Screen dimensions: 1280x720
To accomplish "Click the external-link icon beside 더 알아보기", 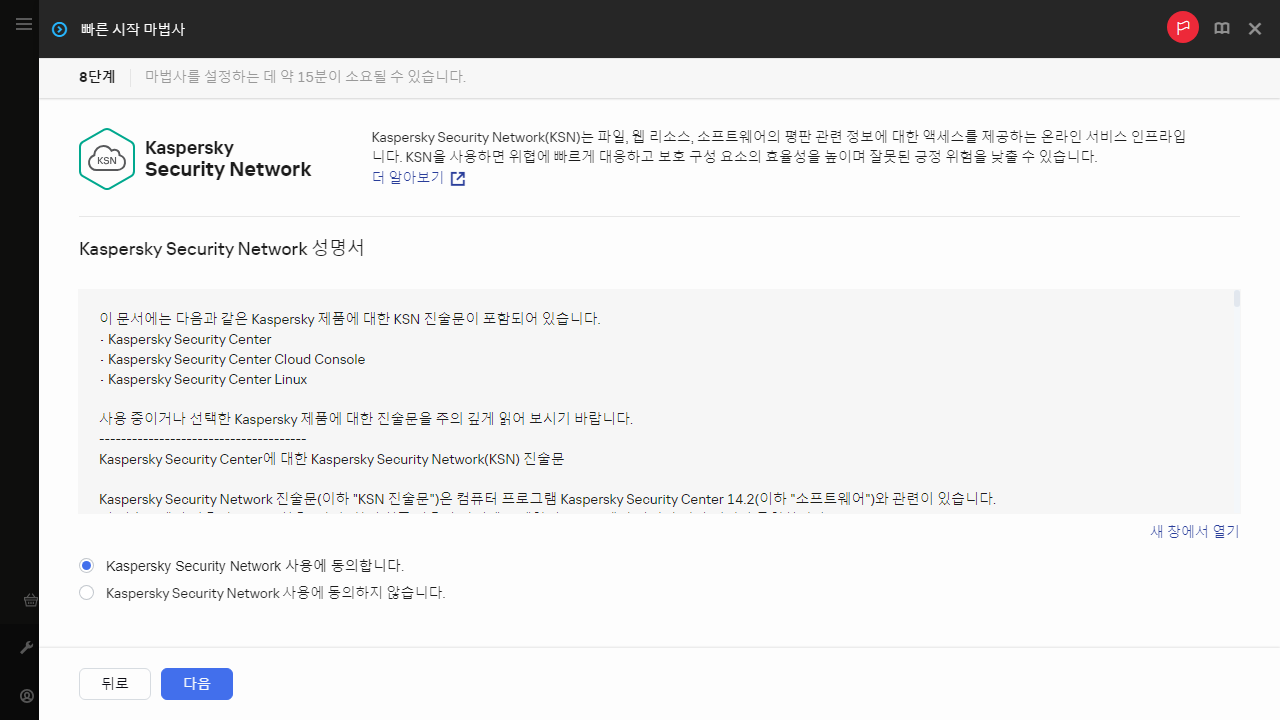I will 457,178.
